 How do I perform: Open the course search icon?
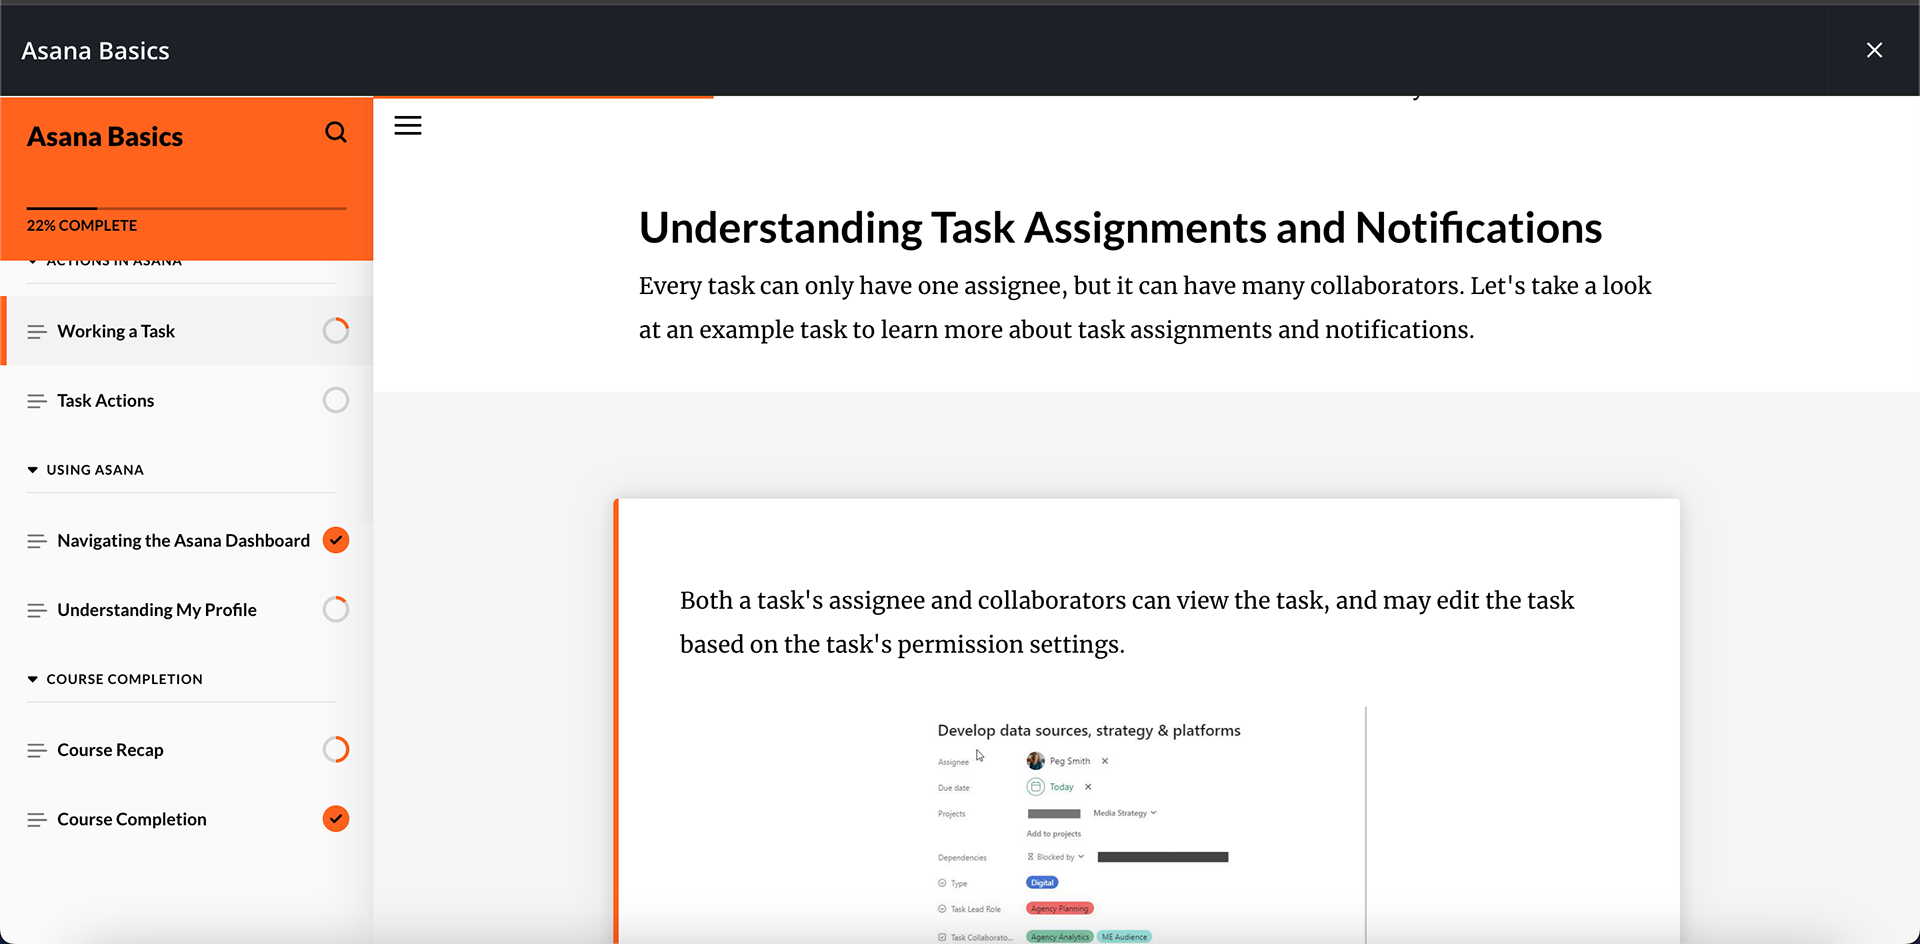pyautogui.click(x=336, y=132)
